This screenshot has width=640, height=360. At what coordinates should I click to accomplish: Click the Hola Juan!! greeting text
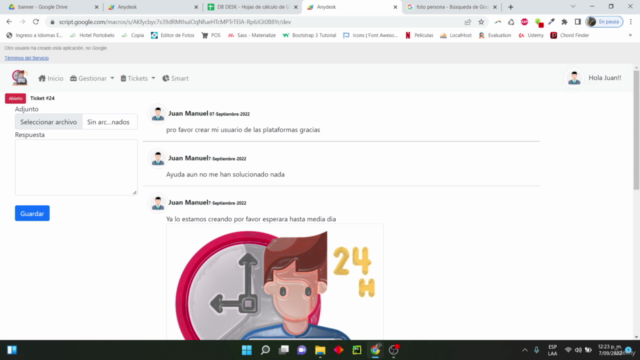click(x=604, y=78)
